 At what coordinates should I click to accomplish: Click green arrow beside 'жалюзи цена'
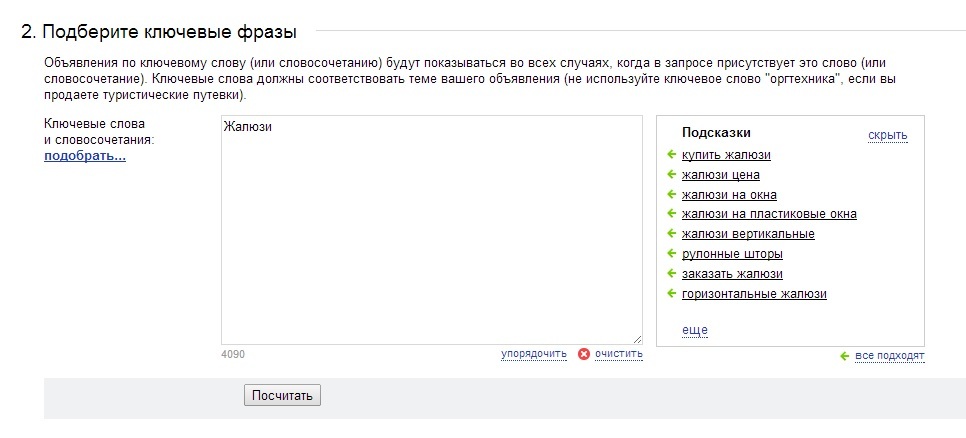tap(672, 175)
